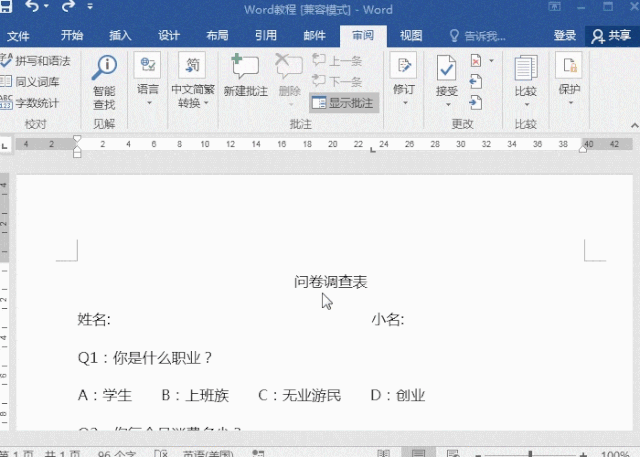Click the word count in status bar

tap(117, 453)
